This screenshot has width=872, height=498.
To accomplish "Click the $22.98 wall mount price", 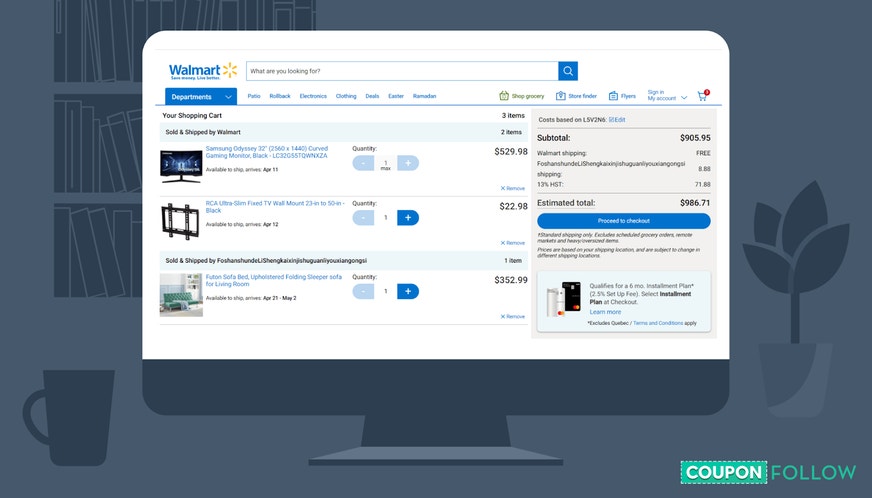I will pyautogui.click(x=513, y=206).
